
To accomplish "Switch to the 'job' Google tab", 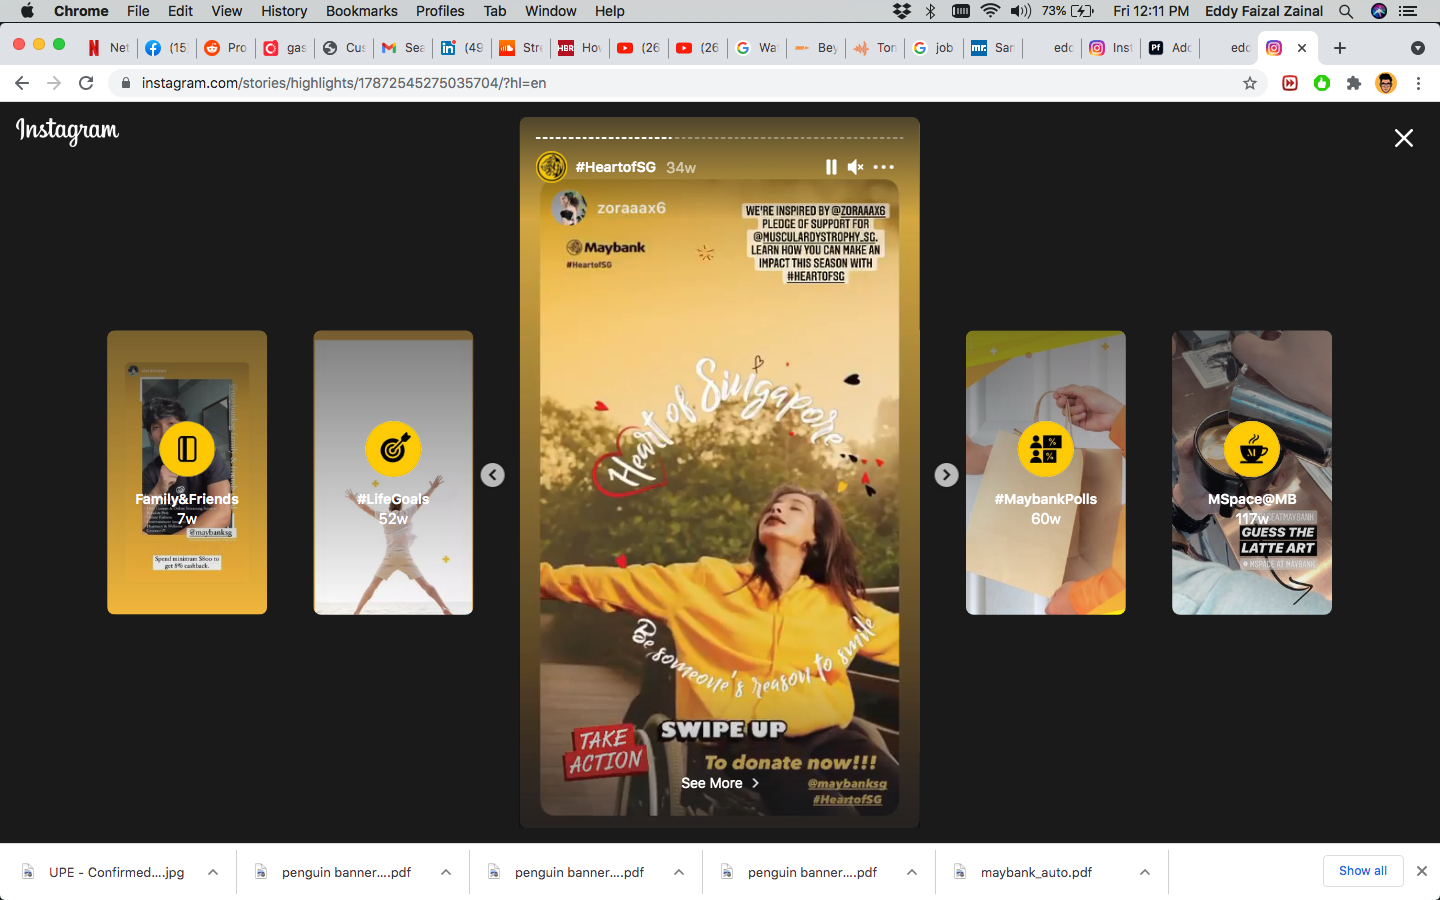I will (934, 48).
